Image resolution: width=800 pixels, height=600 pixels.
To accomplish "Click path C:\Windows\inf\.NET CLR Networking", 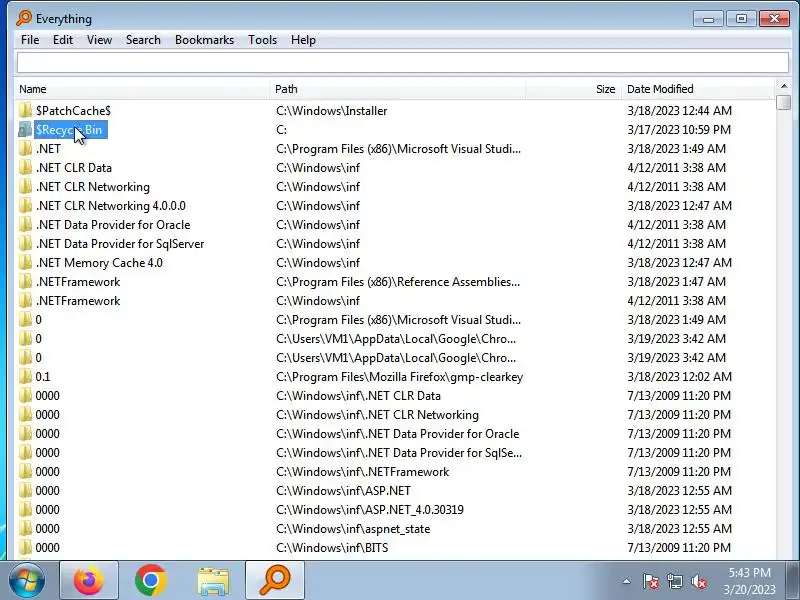I will (x=378, y=415).
